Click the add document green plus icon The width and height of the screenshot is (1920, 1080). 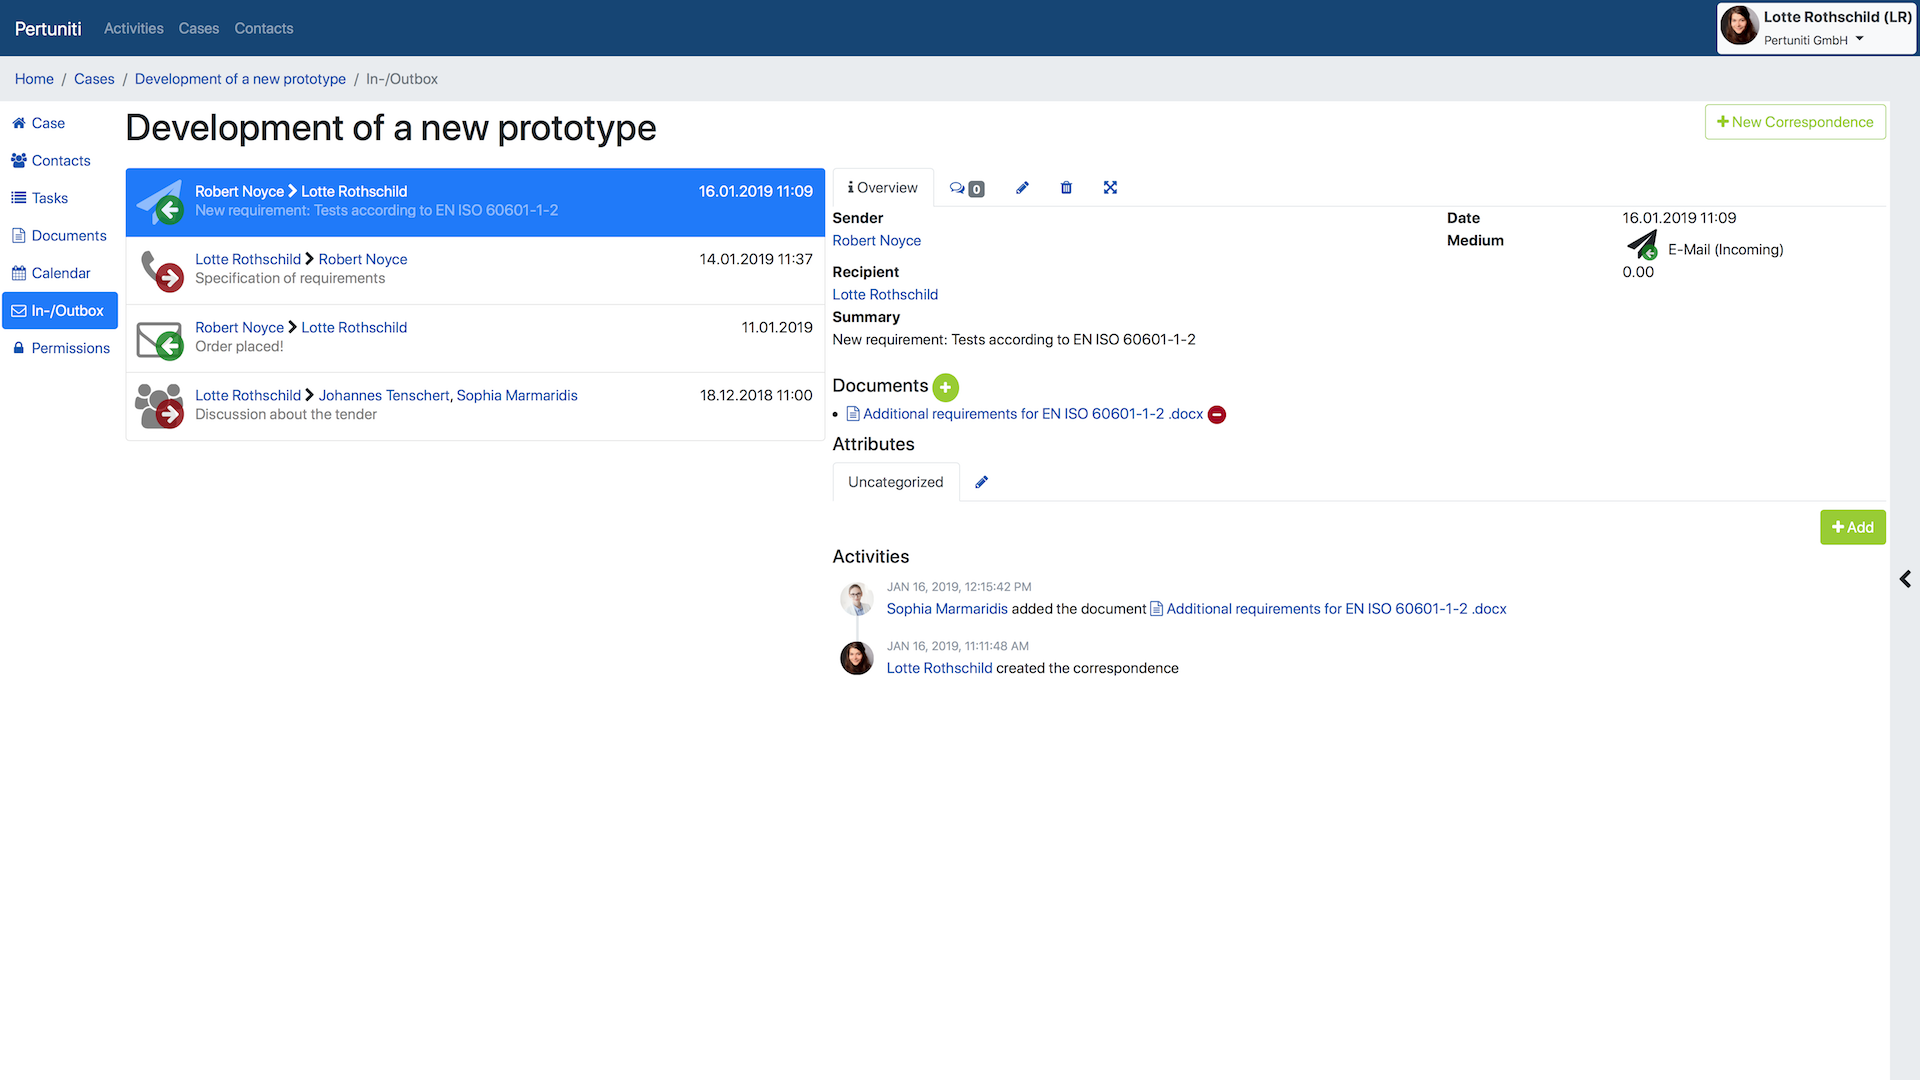(945, 386)
